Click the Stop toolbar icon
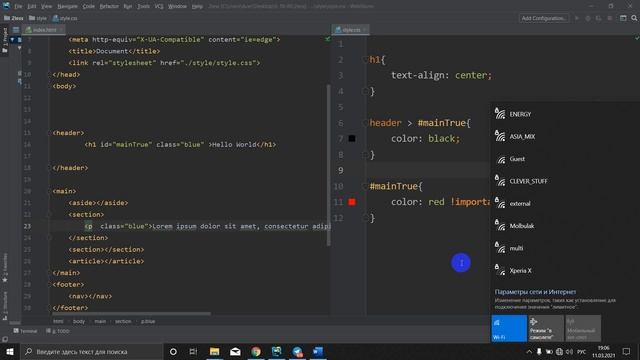This screenshot has height=360, width=640. click(609, 18)
